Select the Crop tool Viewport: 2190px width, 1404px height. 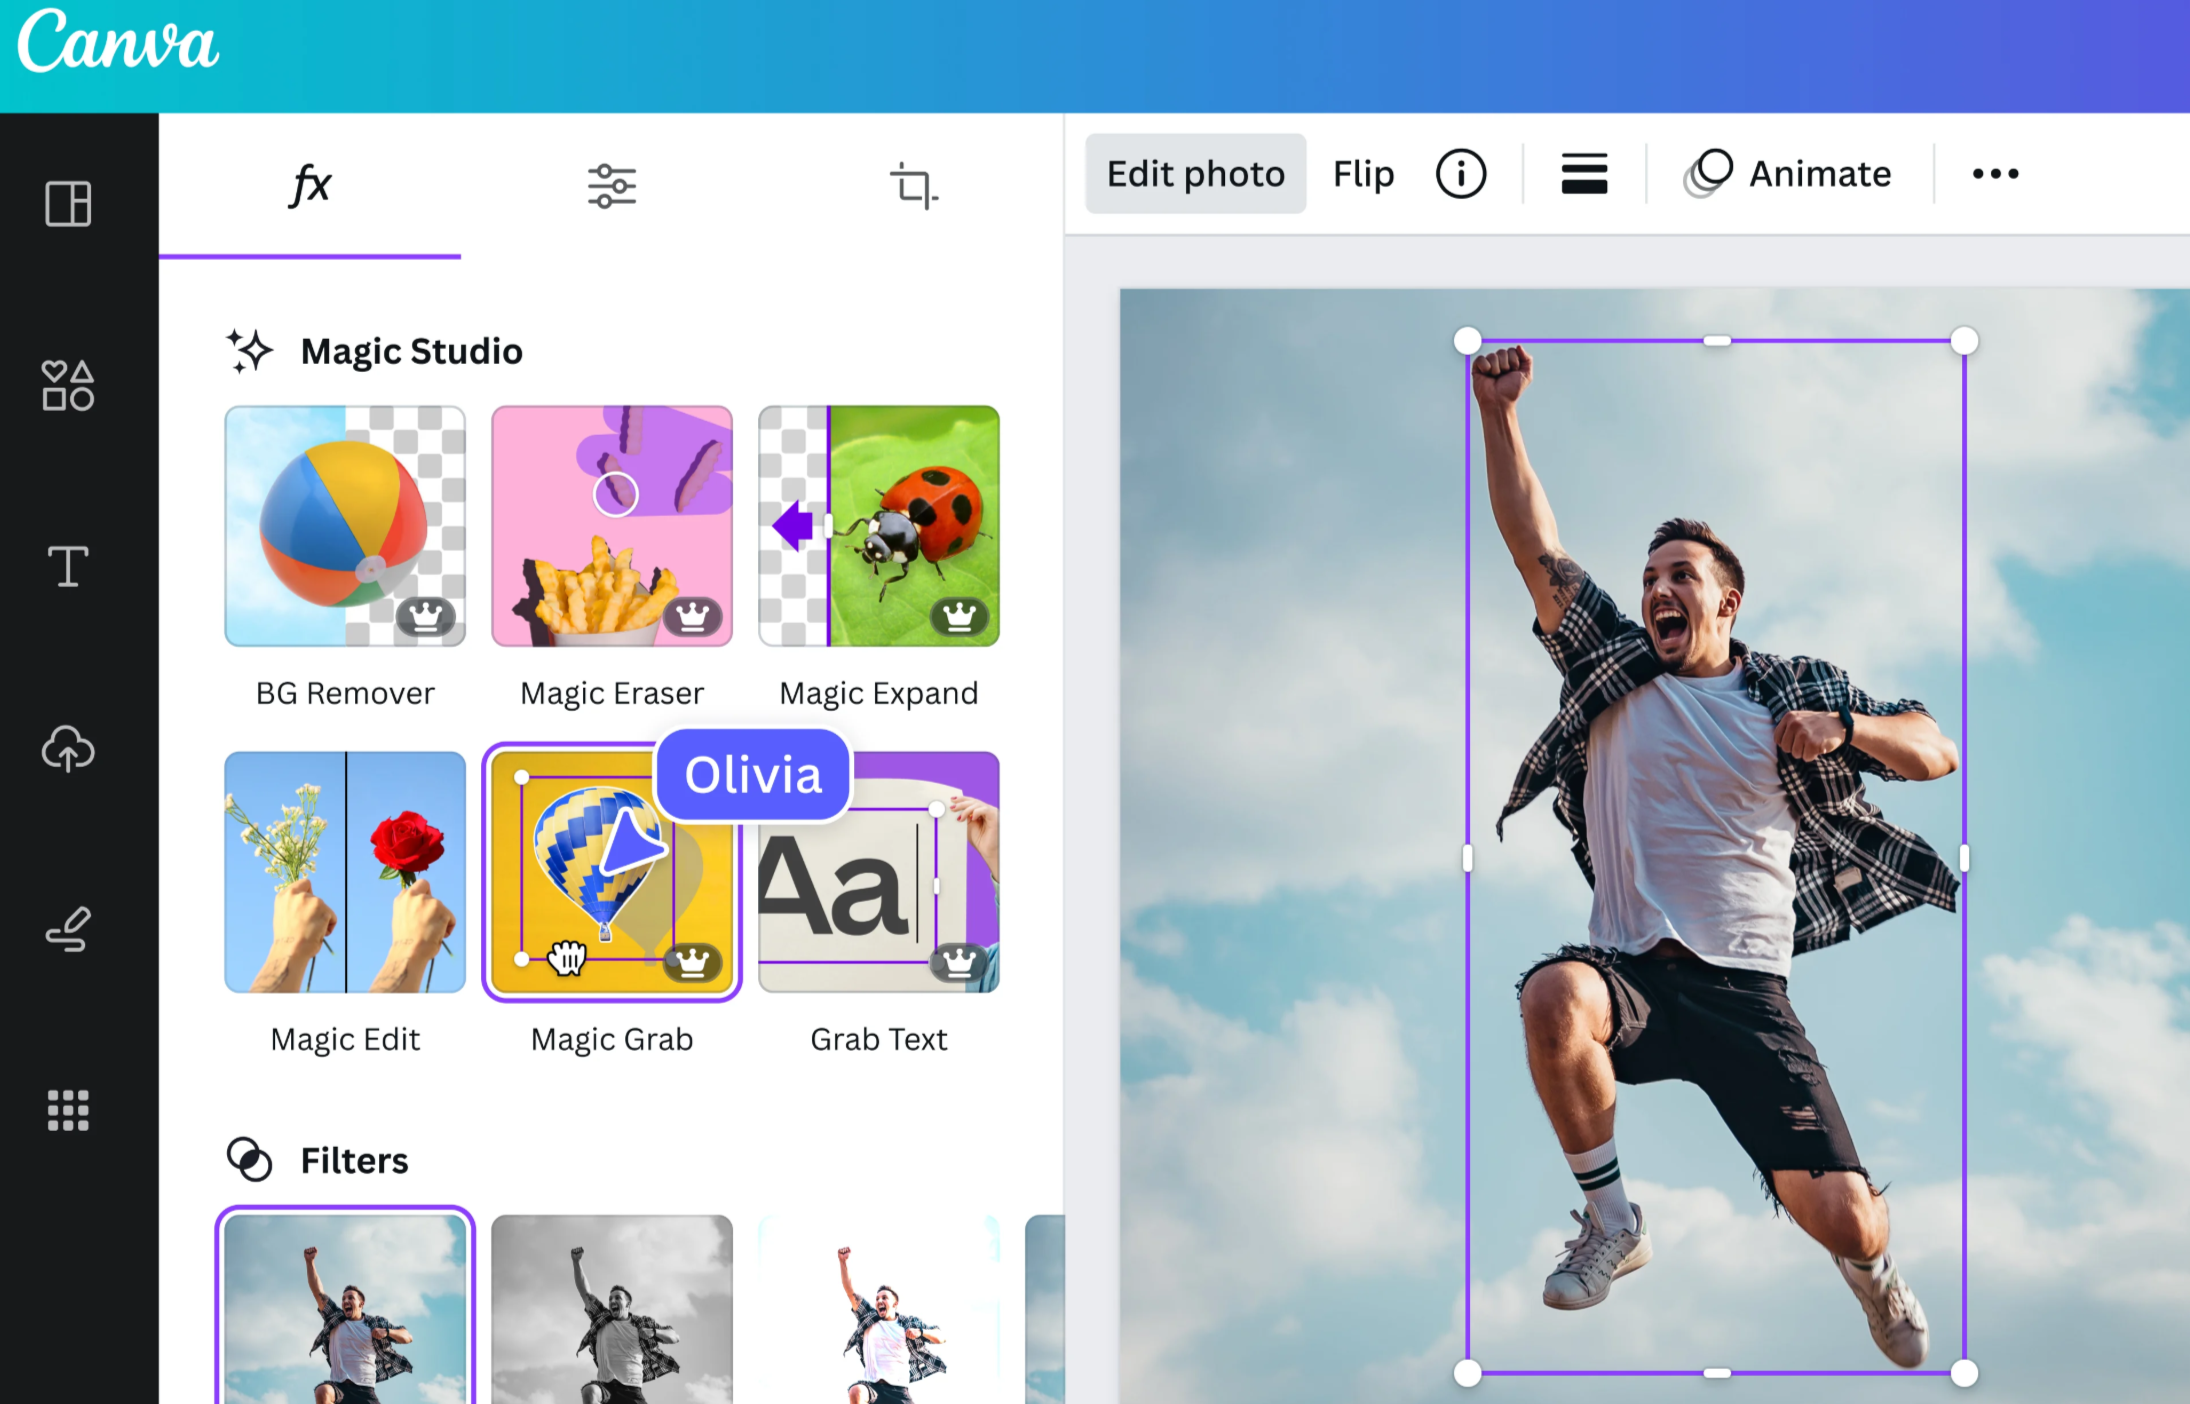[x=912, y=185]
